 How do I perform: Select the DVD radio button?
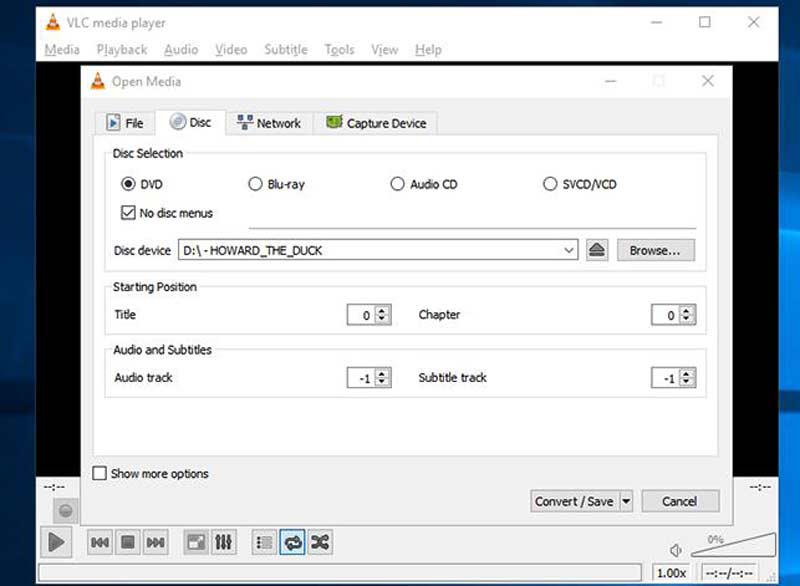(x=128, y=184)
